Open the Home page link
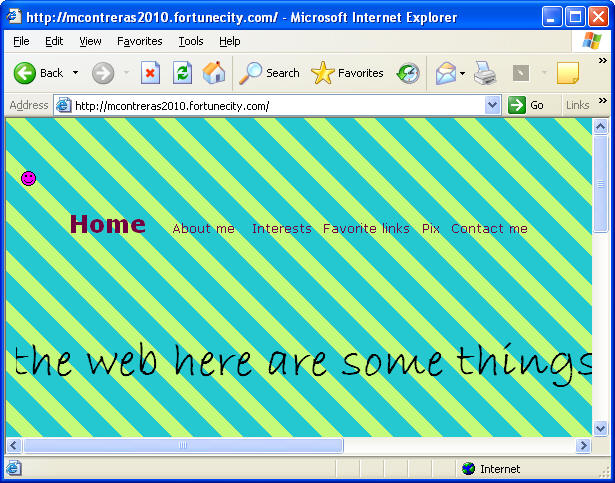The width and height of the screenshot is (615, 483). point(107,224)
